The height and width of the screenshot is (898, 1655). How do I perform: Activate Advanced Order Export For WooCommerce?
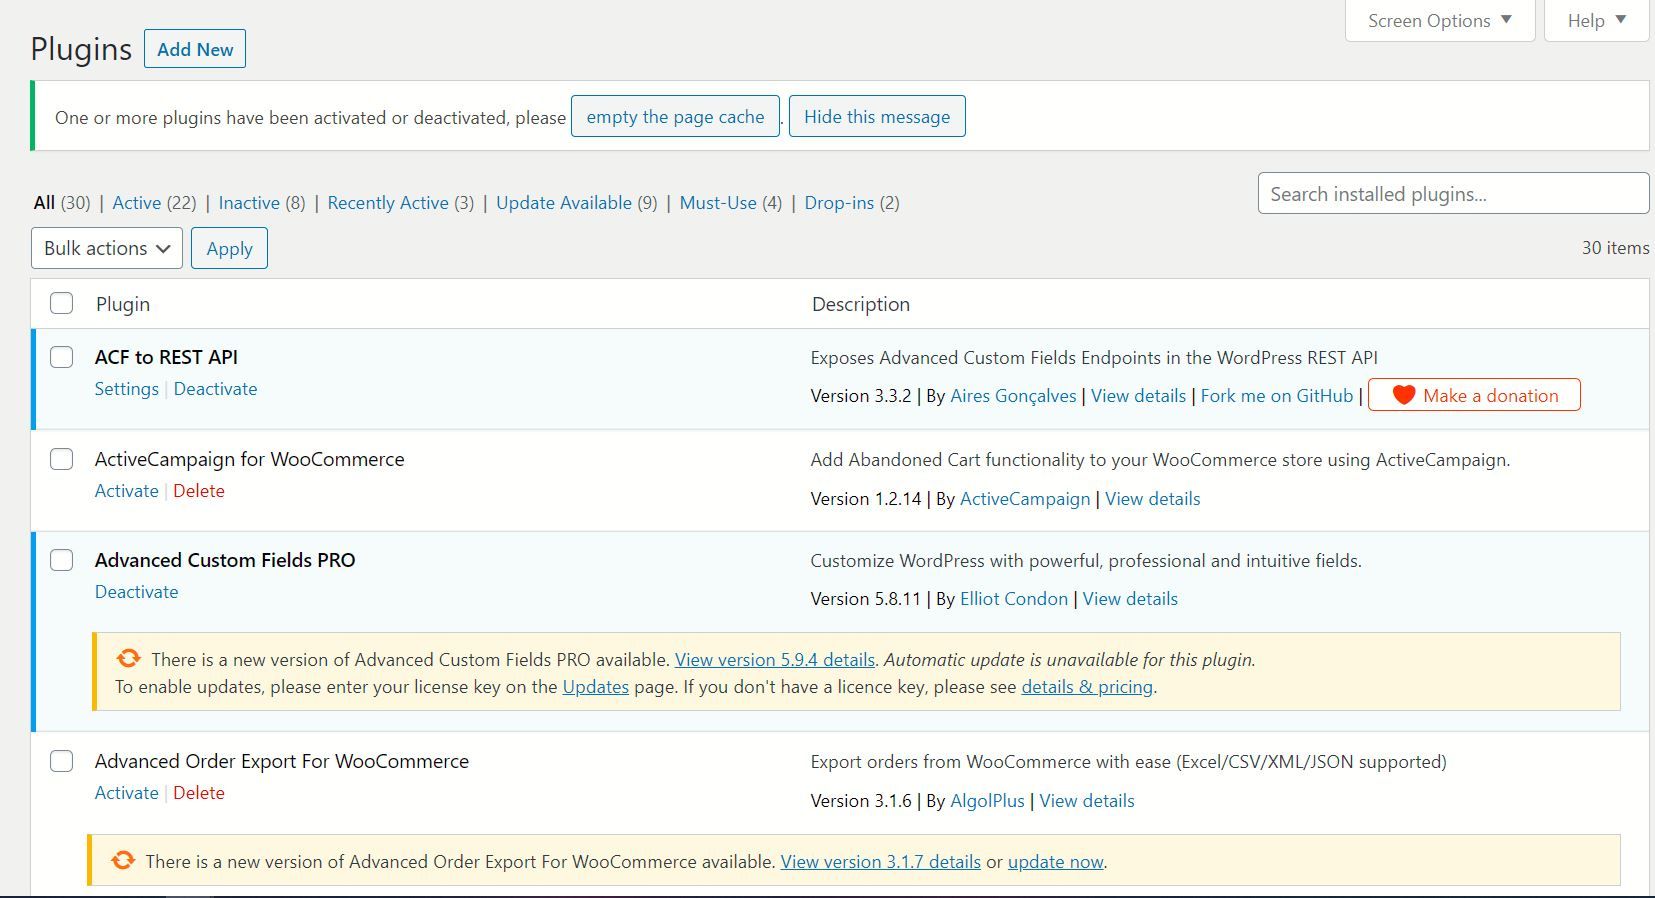pyautogui.click(x=126, y=792)
